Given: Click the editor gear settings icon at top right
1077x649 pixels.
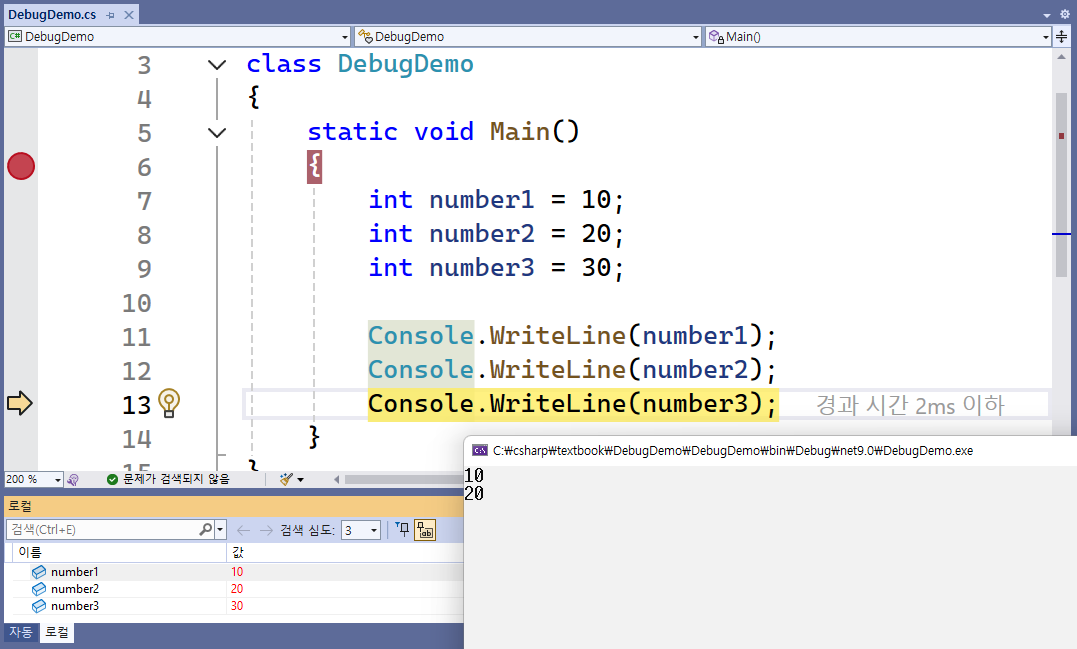Looking at the screenshot, I should coord(1064,15).
